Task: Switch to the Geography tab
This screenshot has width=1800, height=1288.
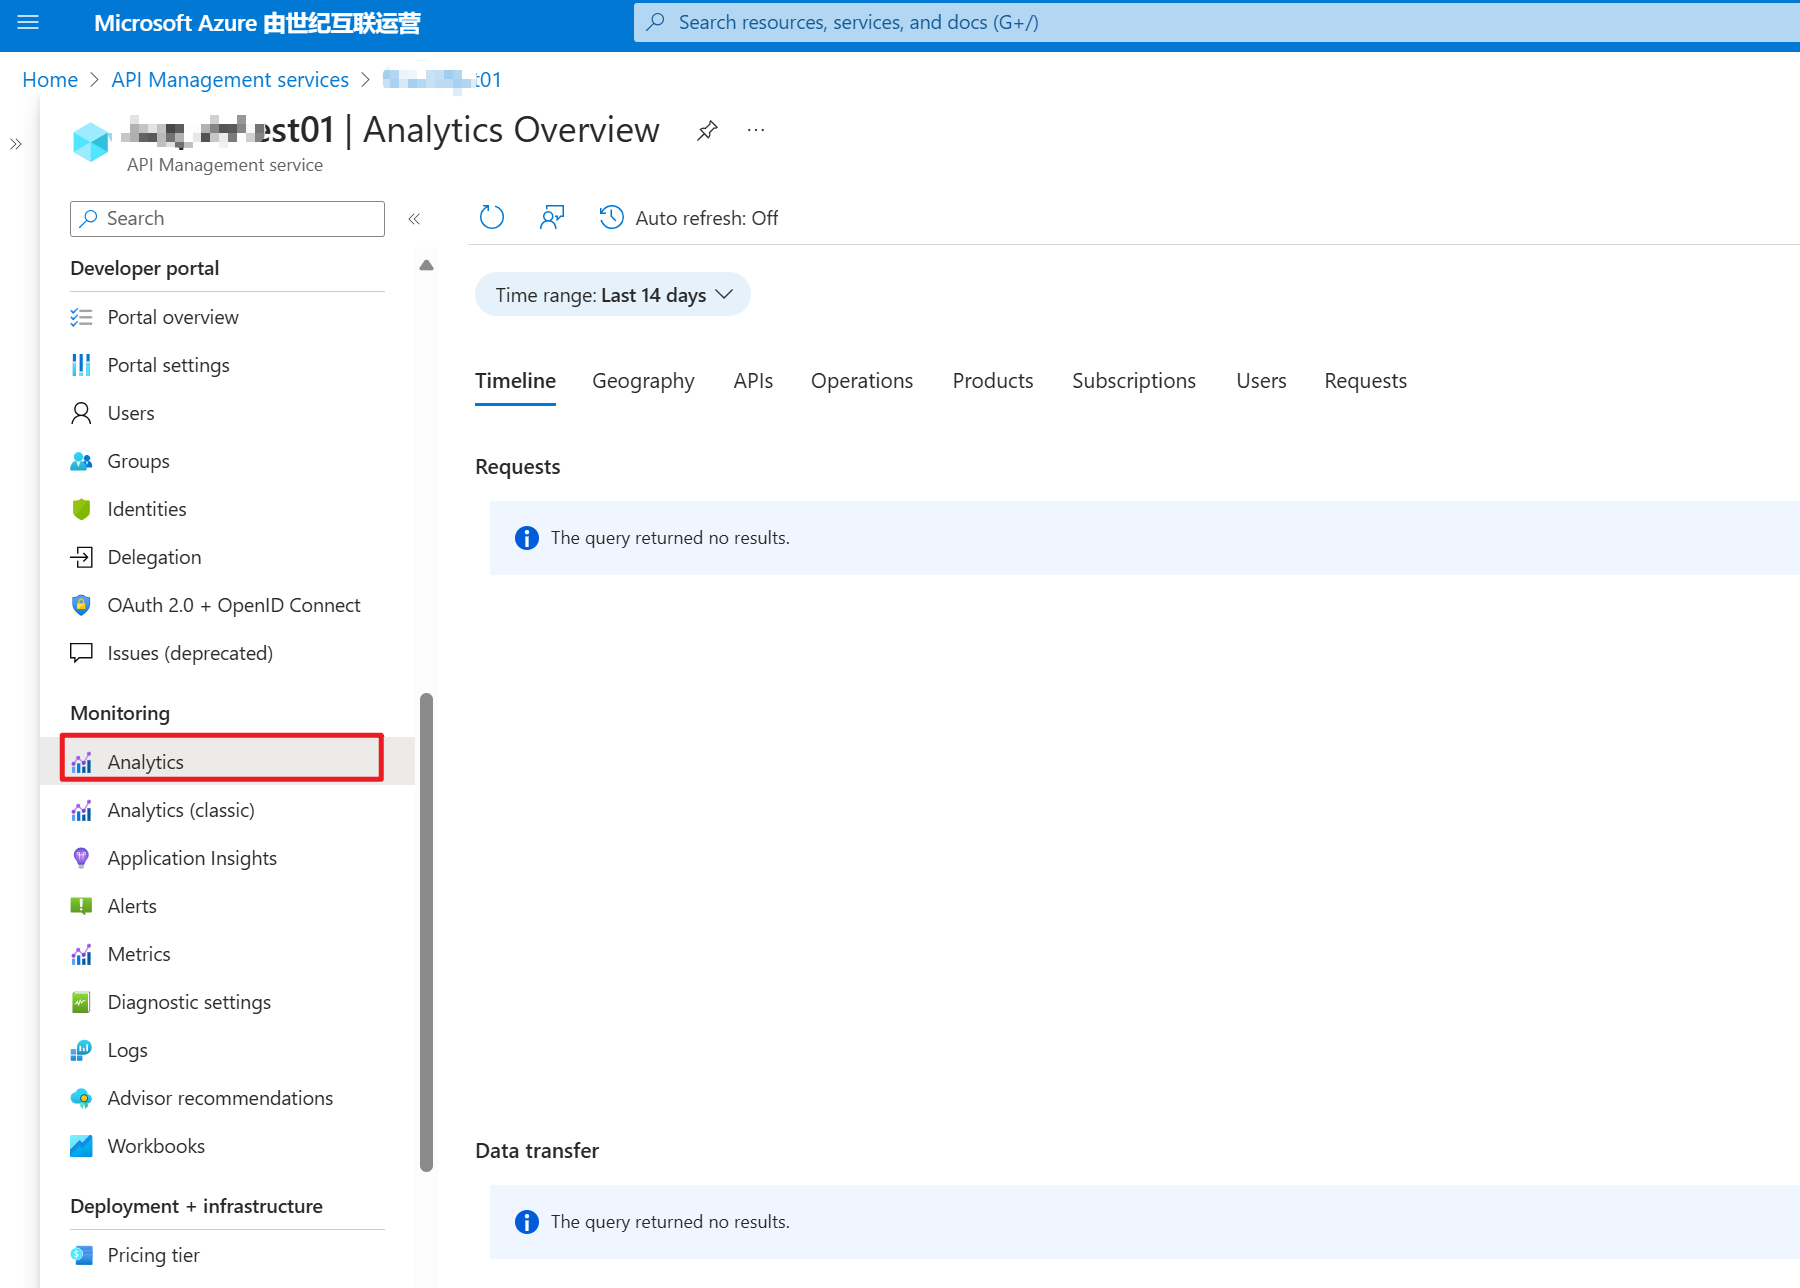Action: point(643,381)
